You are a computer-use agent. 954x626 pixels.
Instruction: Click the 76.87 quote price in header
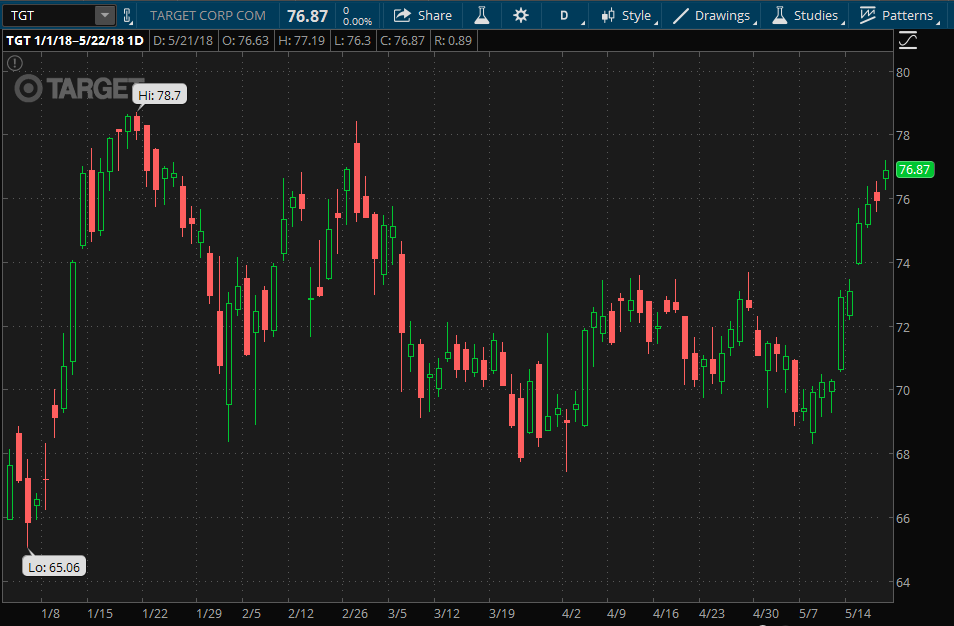[307, 16]
